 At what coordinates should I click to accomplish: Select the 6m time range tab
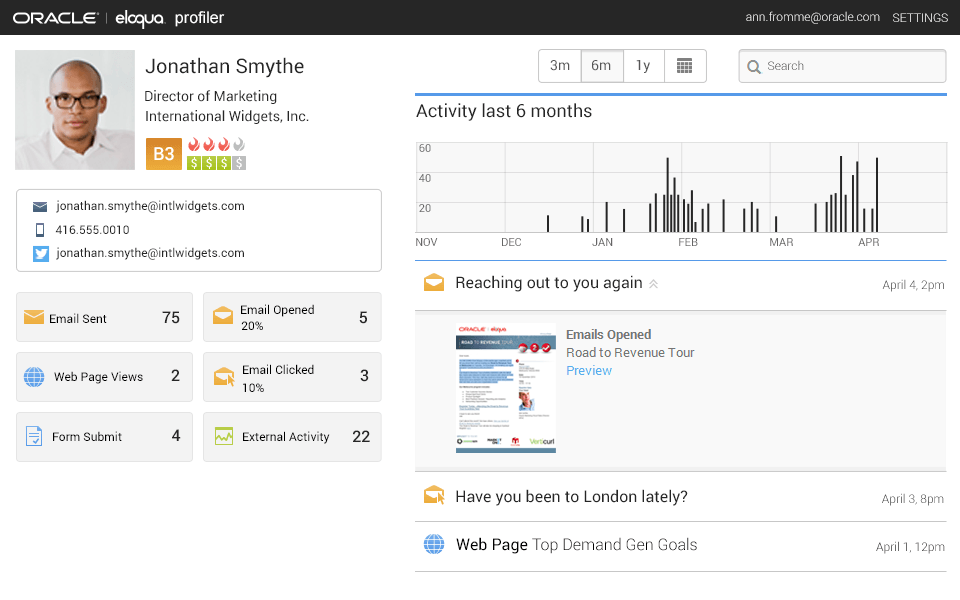point(601,66)
